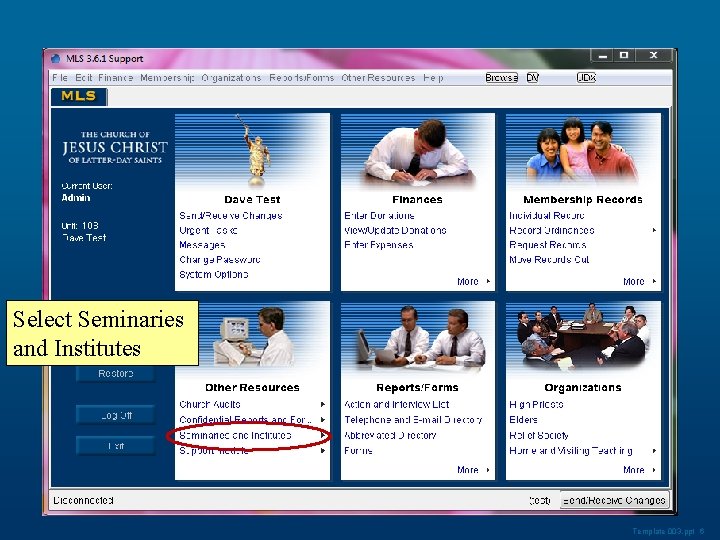Open the Finance menu
Screen dimensions: 720x540
(x=116, y=78)
